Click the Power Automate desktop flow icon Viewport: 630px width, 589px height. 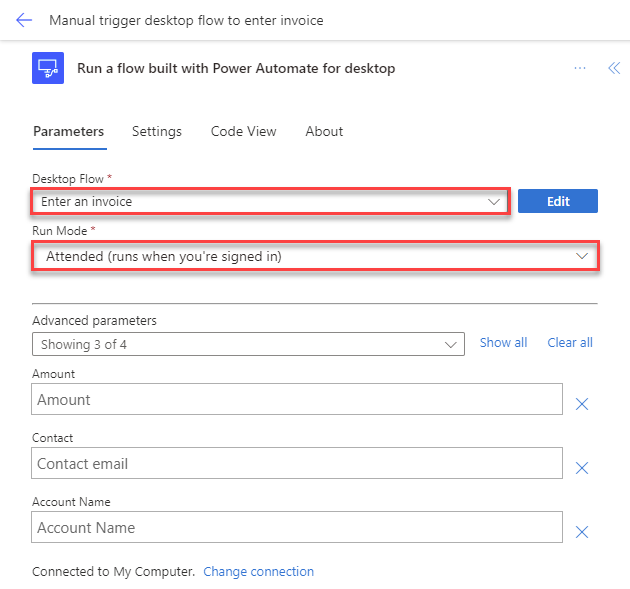pos(48,68)
